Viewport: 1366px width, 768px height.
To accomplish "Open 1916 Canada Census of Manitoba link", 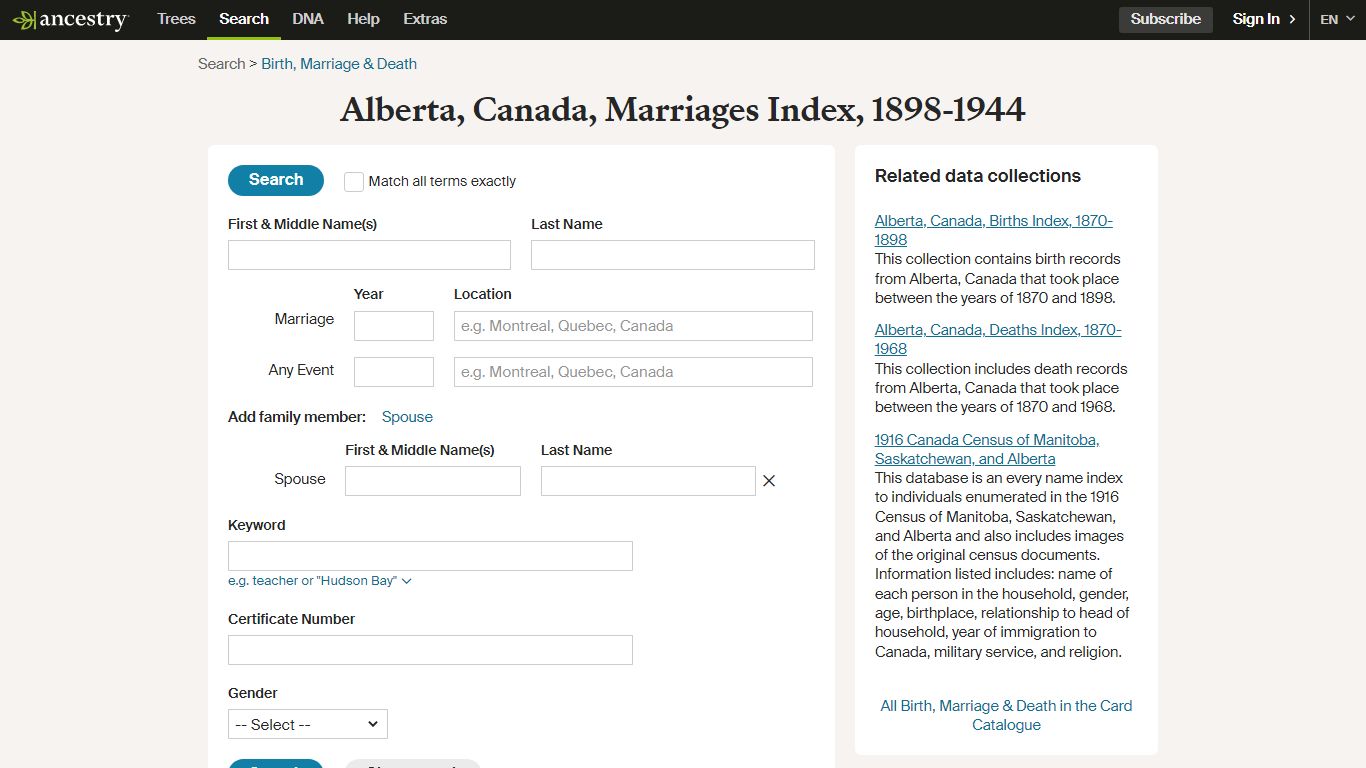I will [987, 449].
